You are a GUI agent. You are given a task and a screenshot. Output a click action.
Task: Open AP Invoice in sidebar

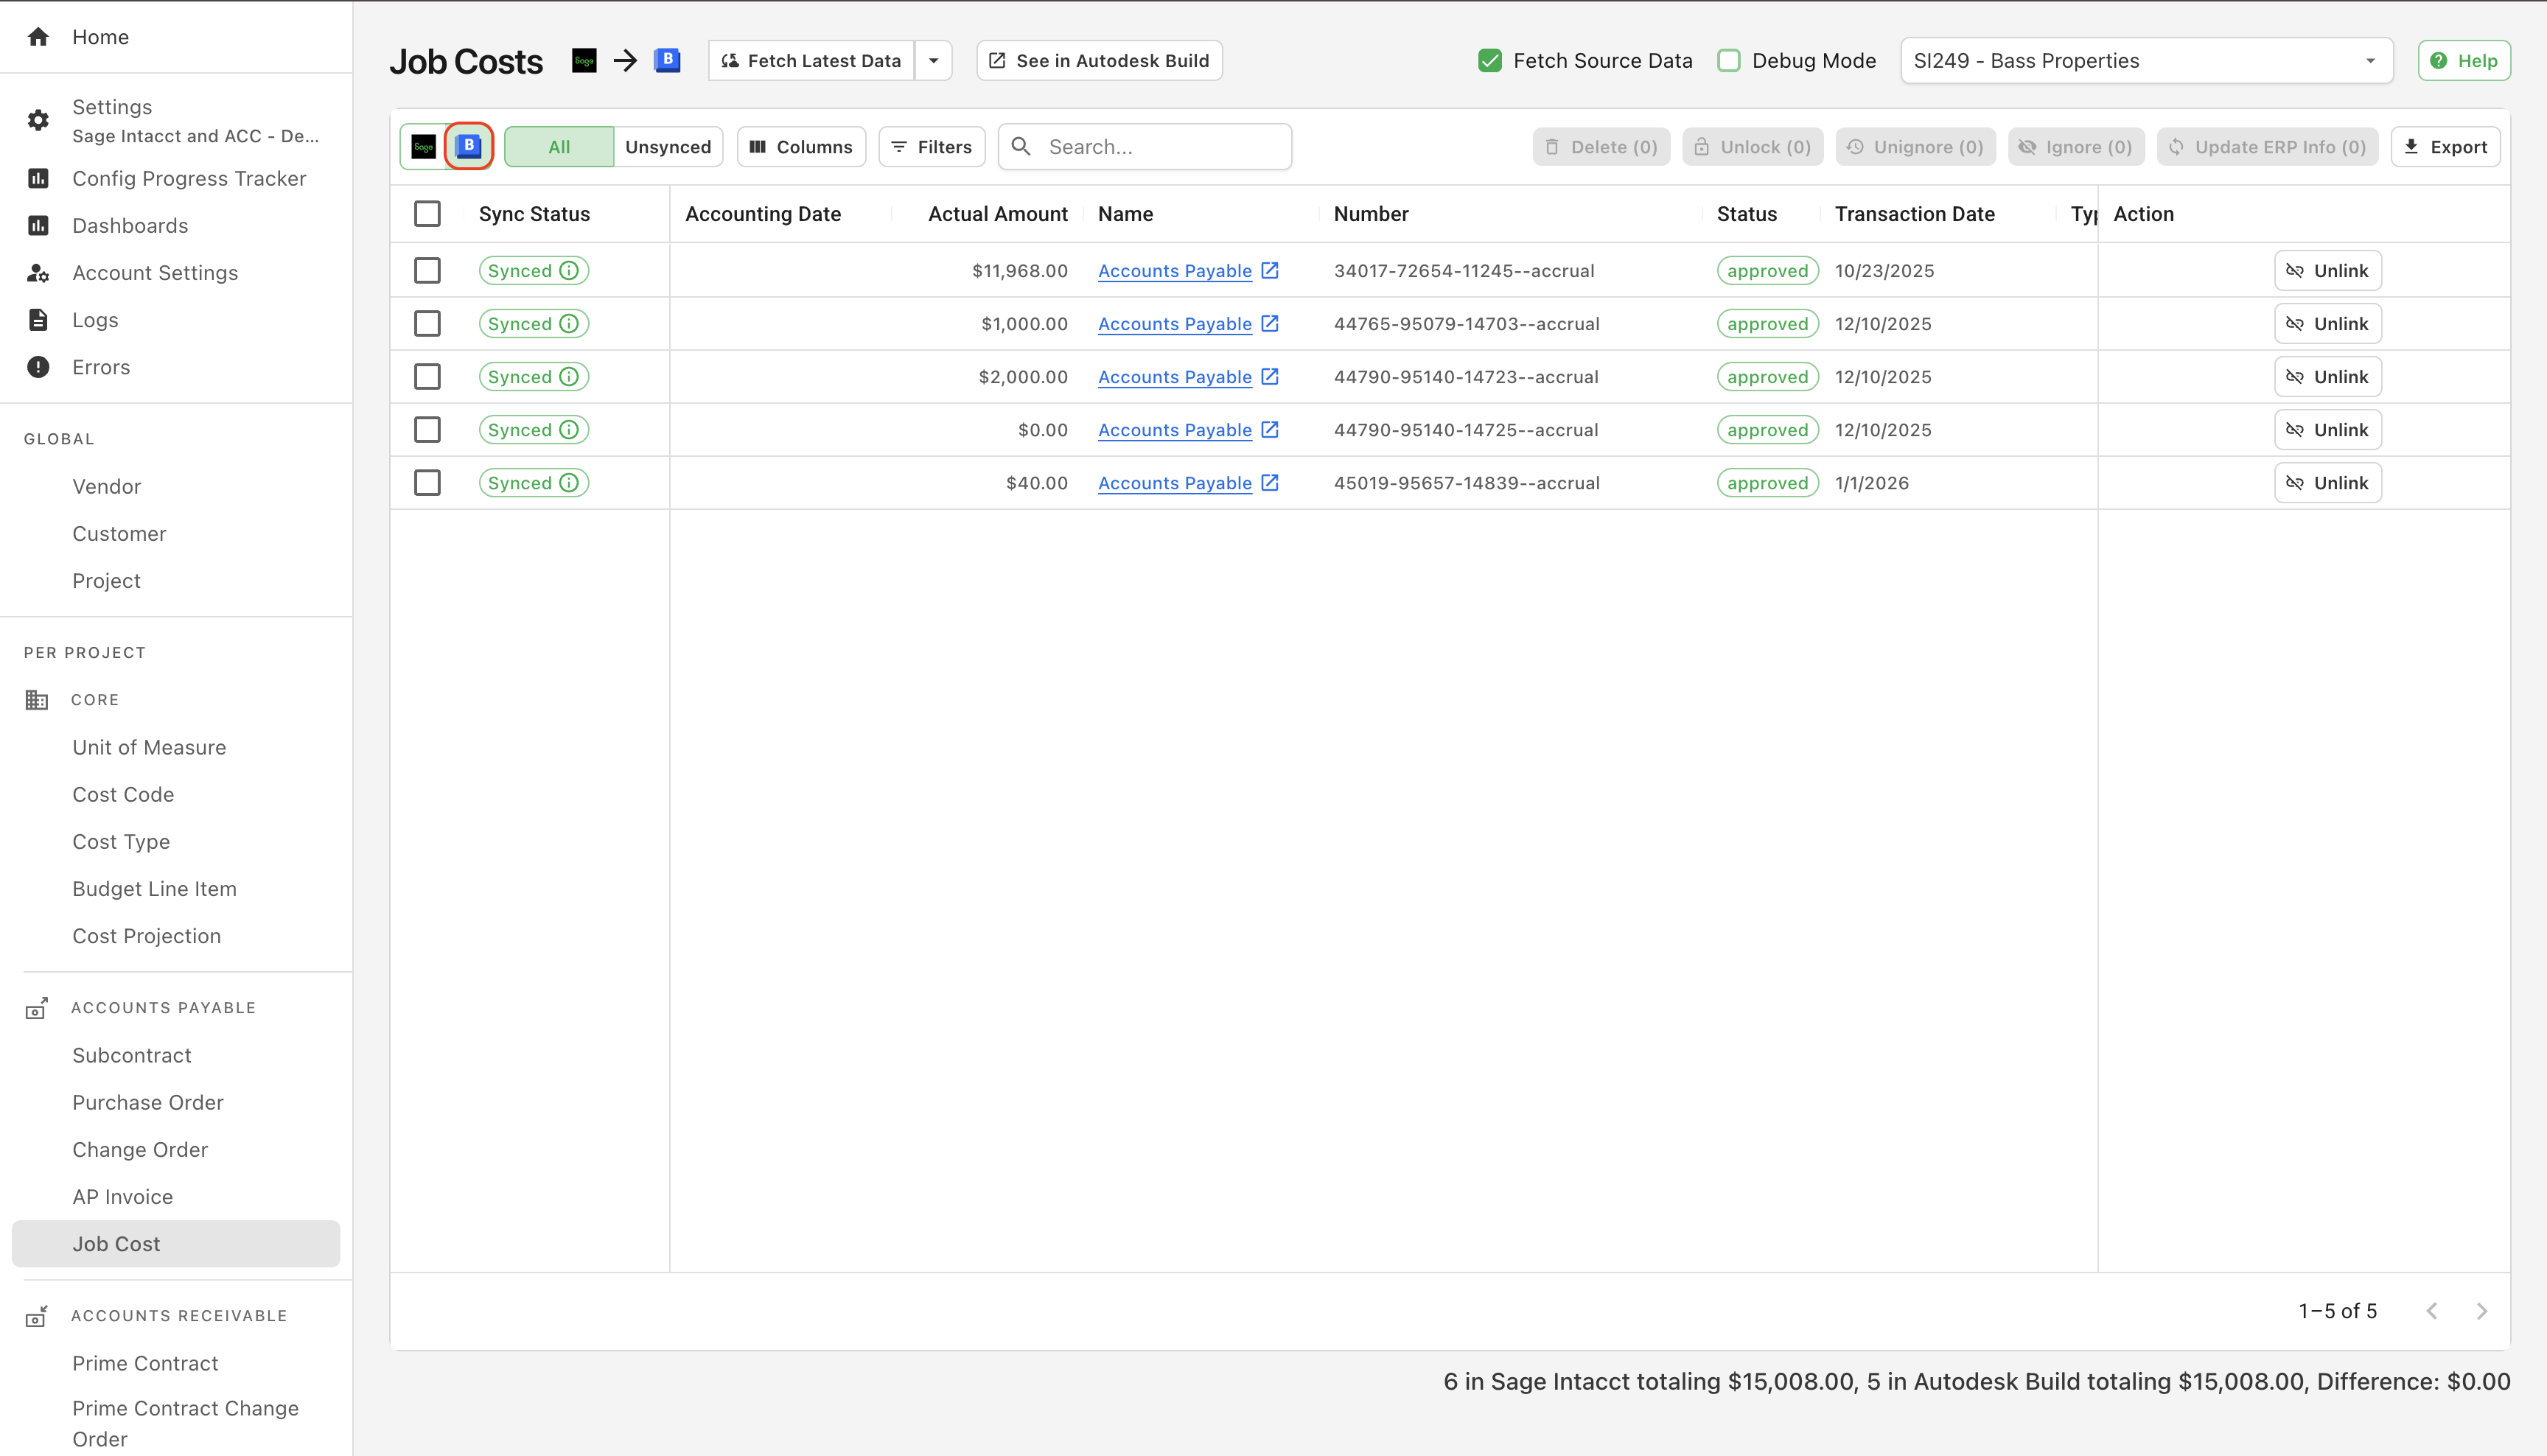pos(122,1197)
